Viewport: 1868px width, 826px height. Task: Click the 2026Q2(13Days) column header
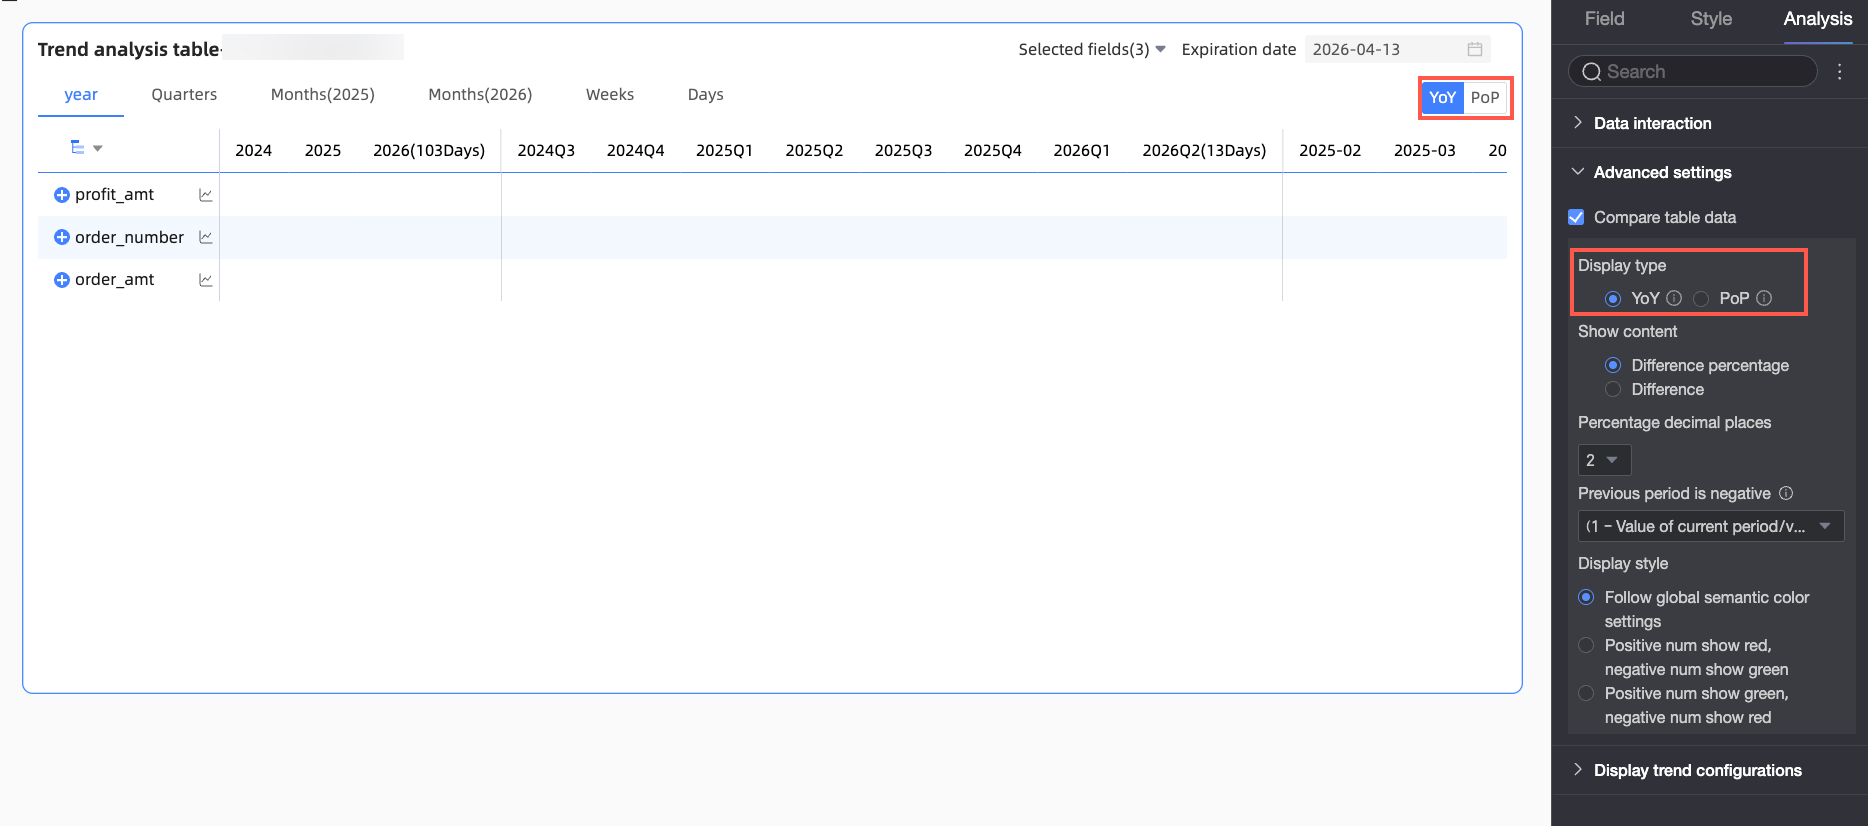pyautogui.click(x=1204, y=150)
